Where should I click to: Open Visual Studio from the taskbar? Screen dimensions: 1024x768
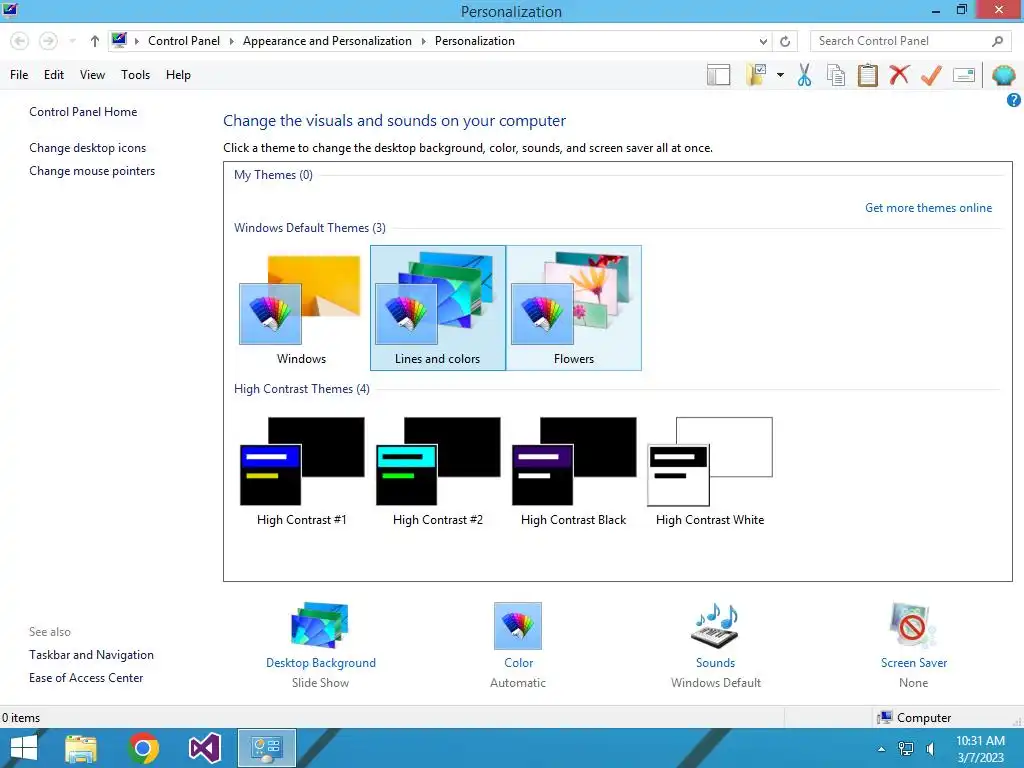pyautogui.click(x=204, y=748)
